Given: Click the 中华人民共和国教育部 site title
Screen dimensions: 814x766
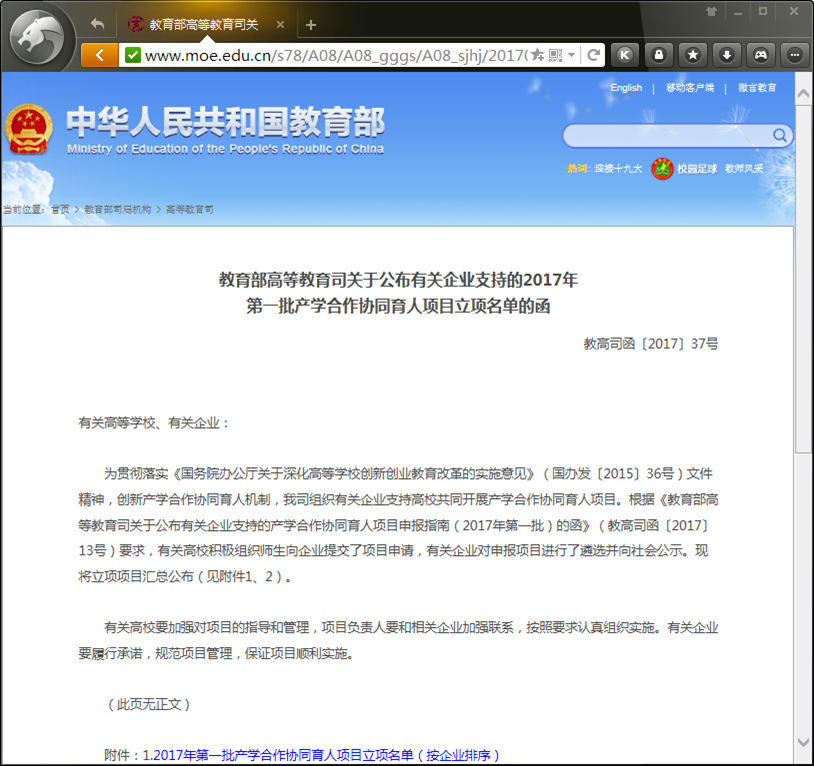Looking at the screenshot, I should (226, 121).
